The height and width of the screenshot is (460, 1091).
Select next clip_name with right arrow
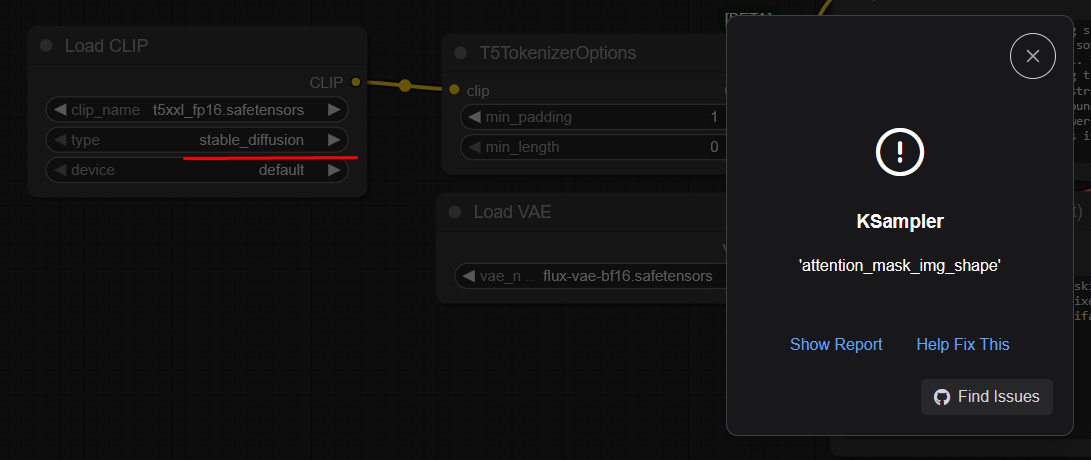[x=334, y=110]
